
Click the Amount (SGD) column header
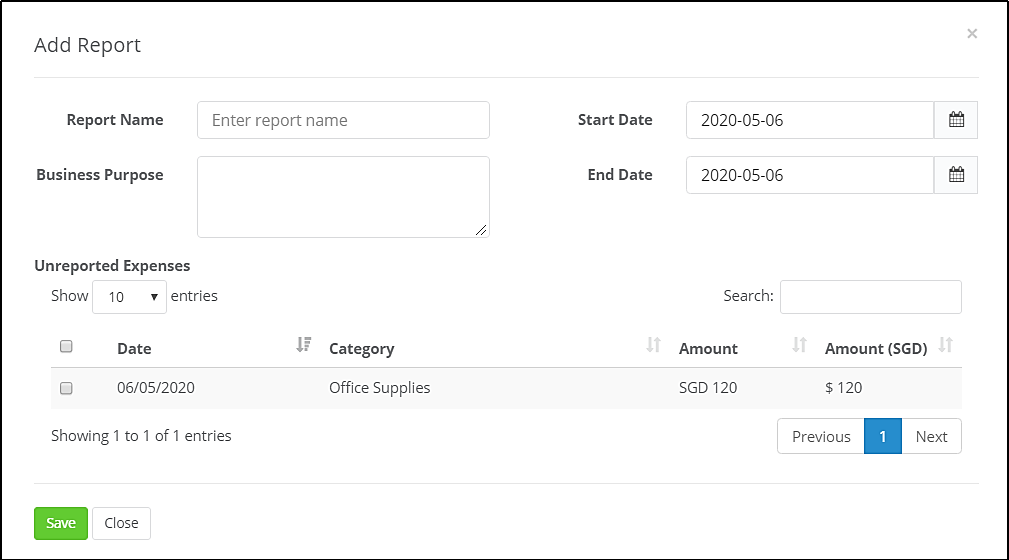click(x=876, y=349)
